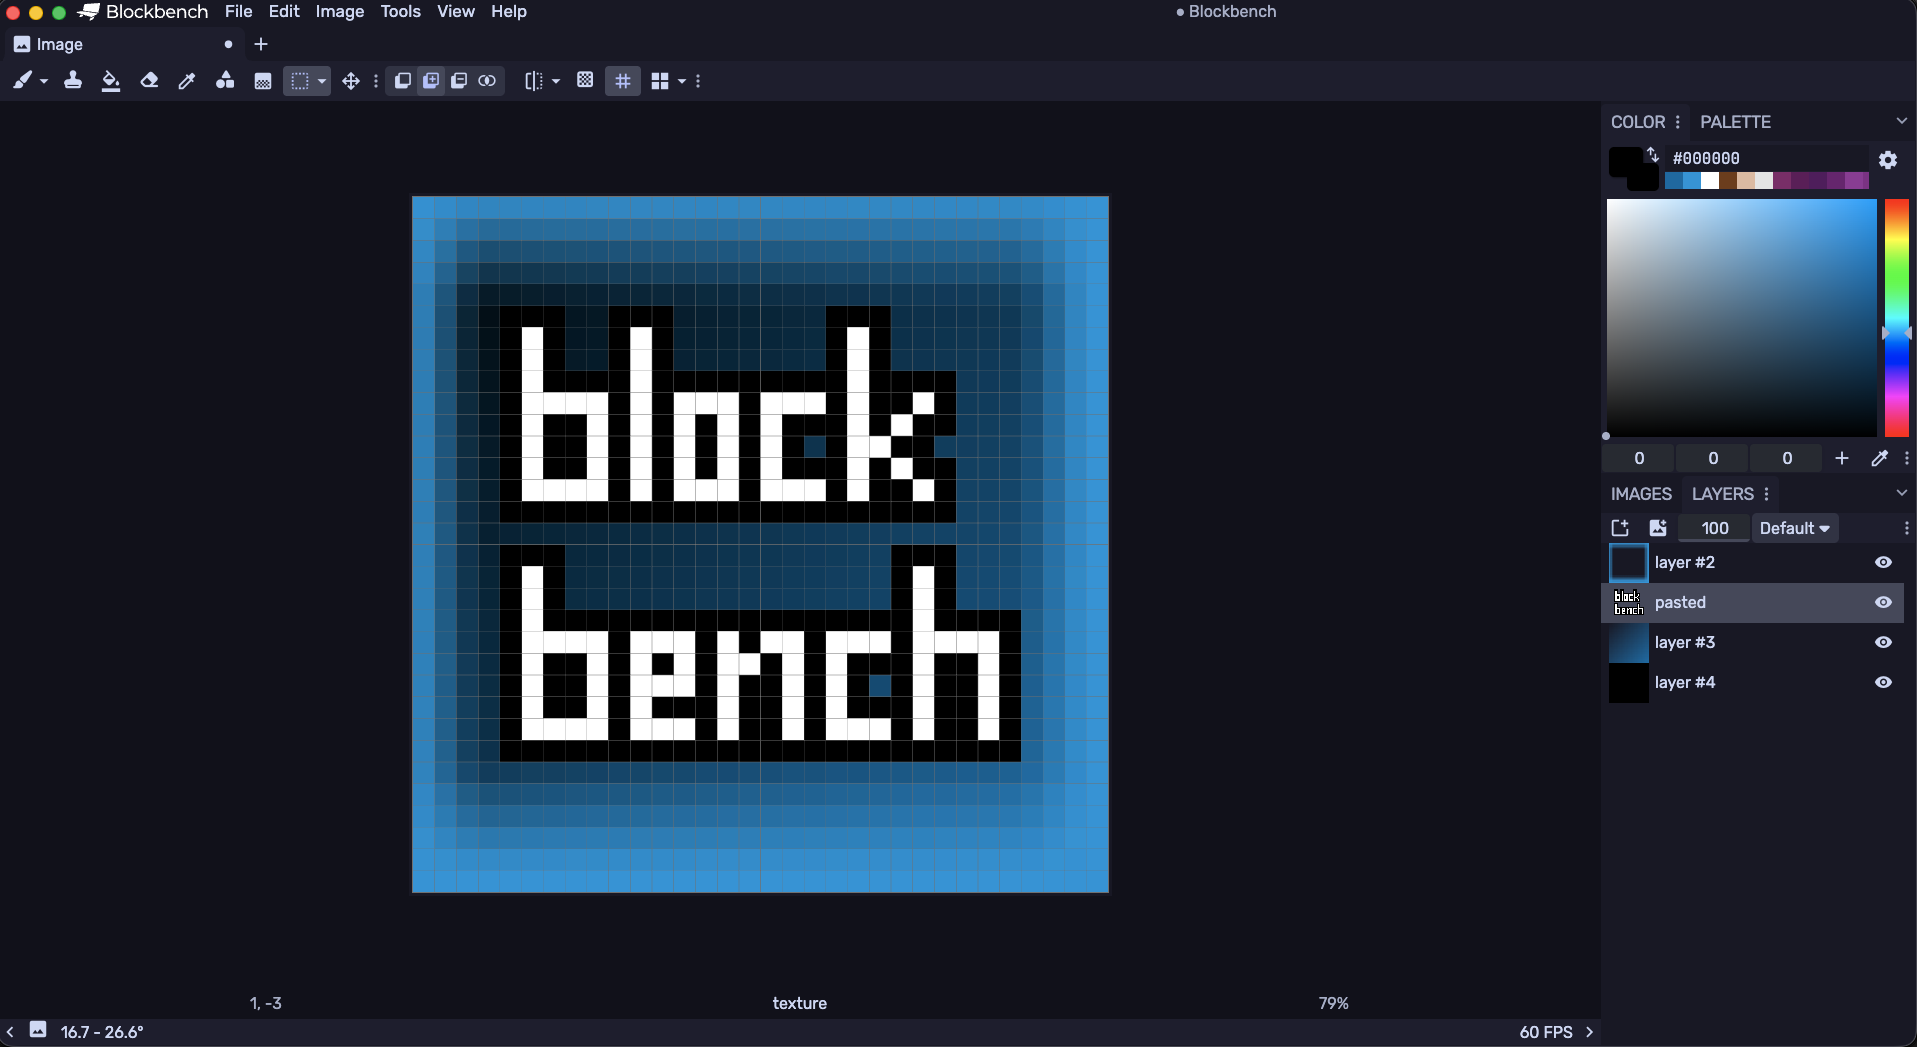Screen dimensions: 1917x1047
Task: Open the Tools menu
Action: pos(400,12)
